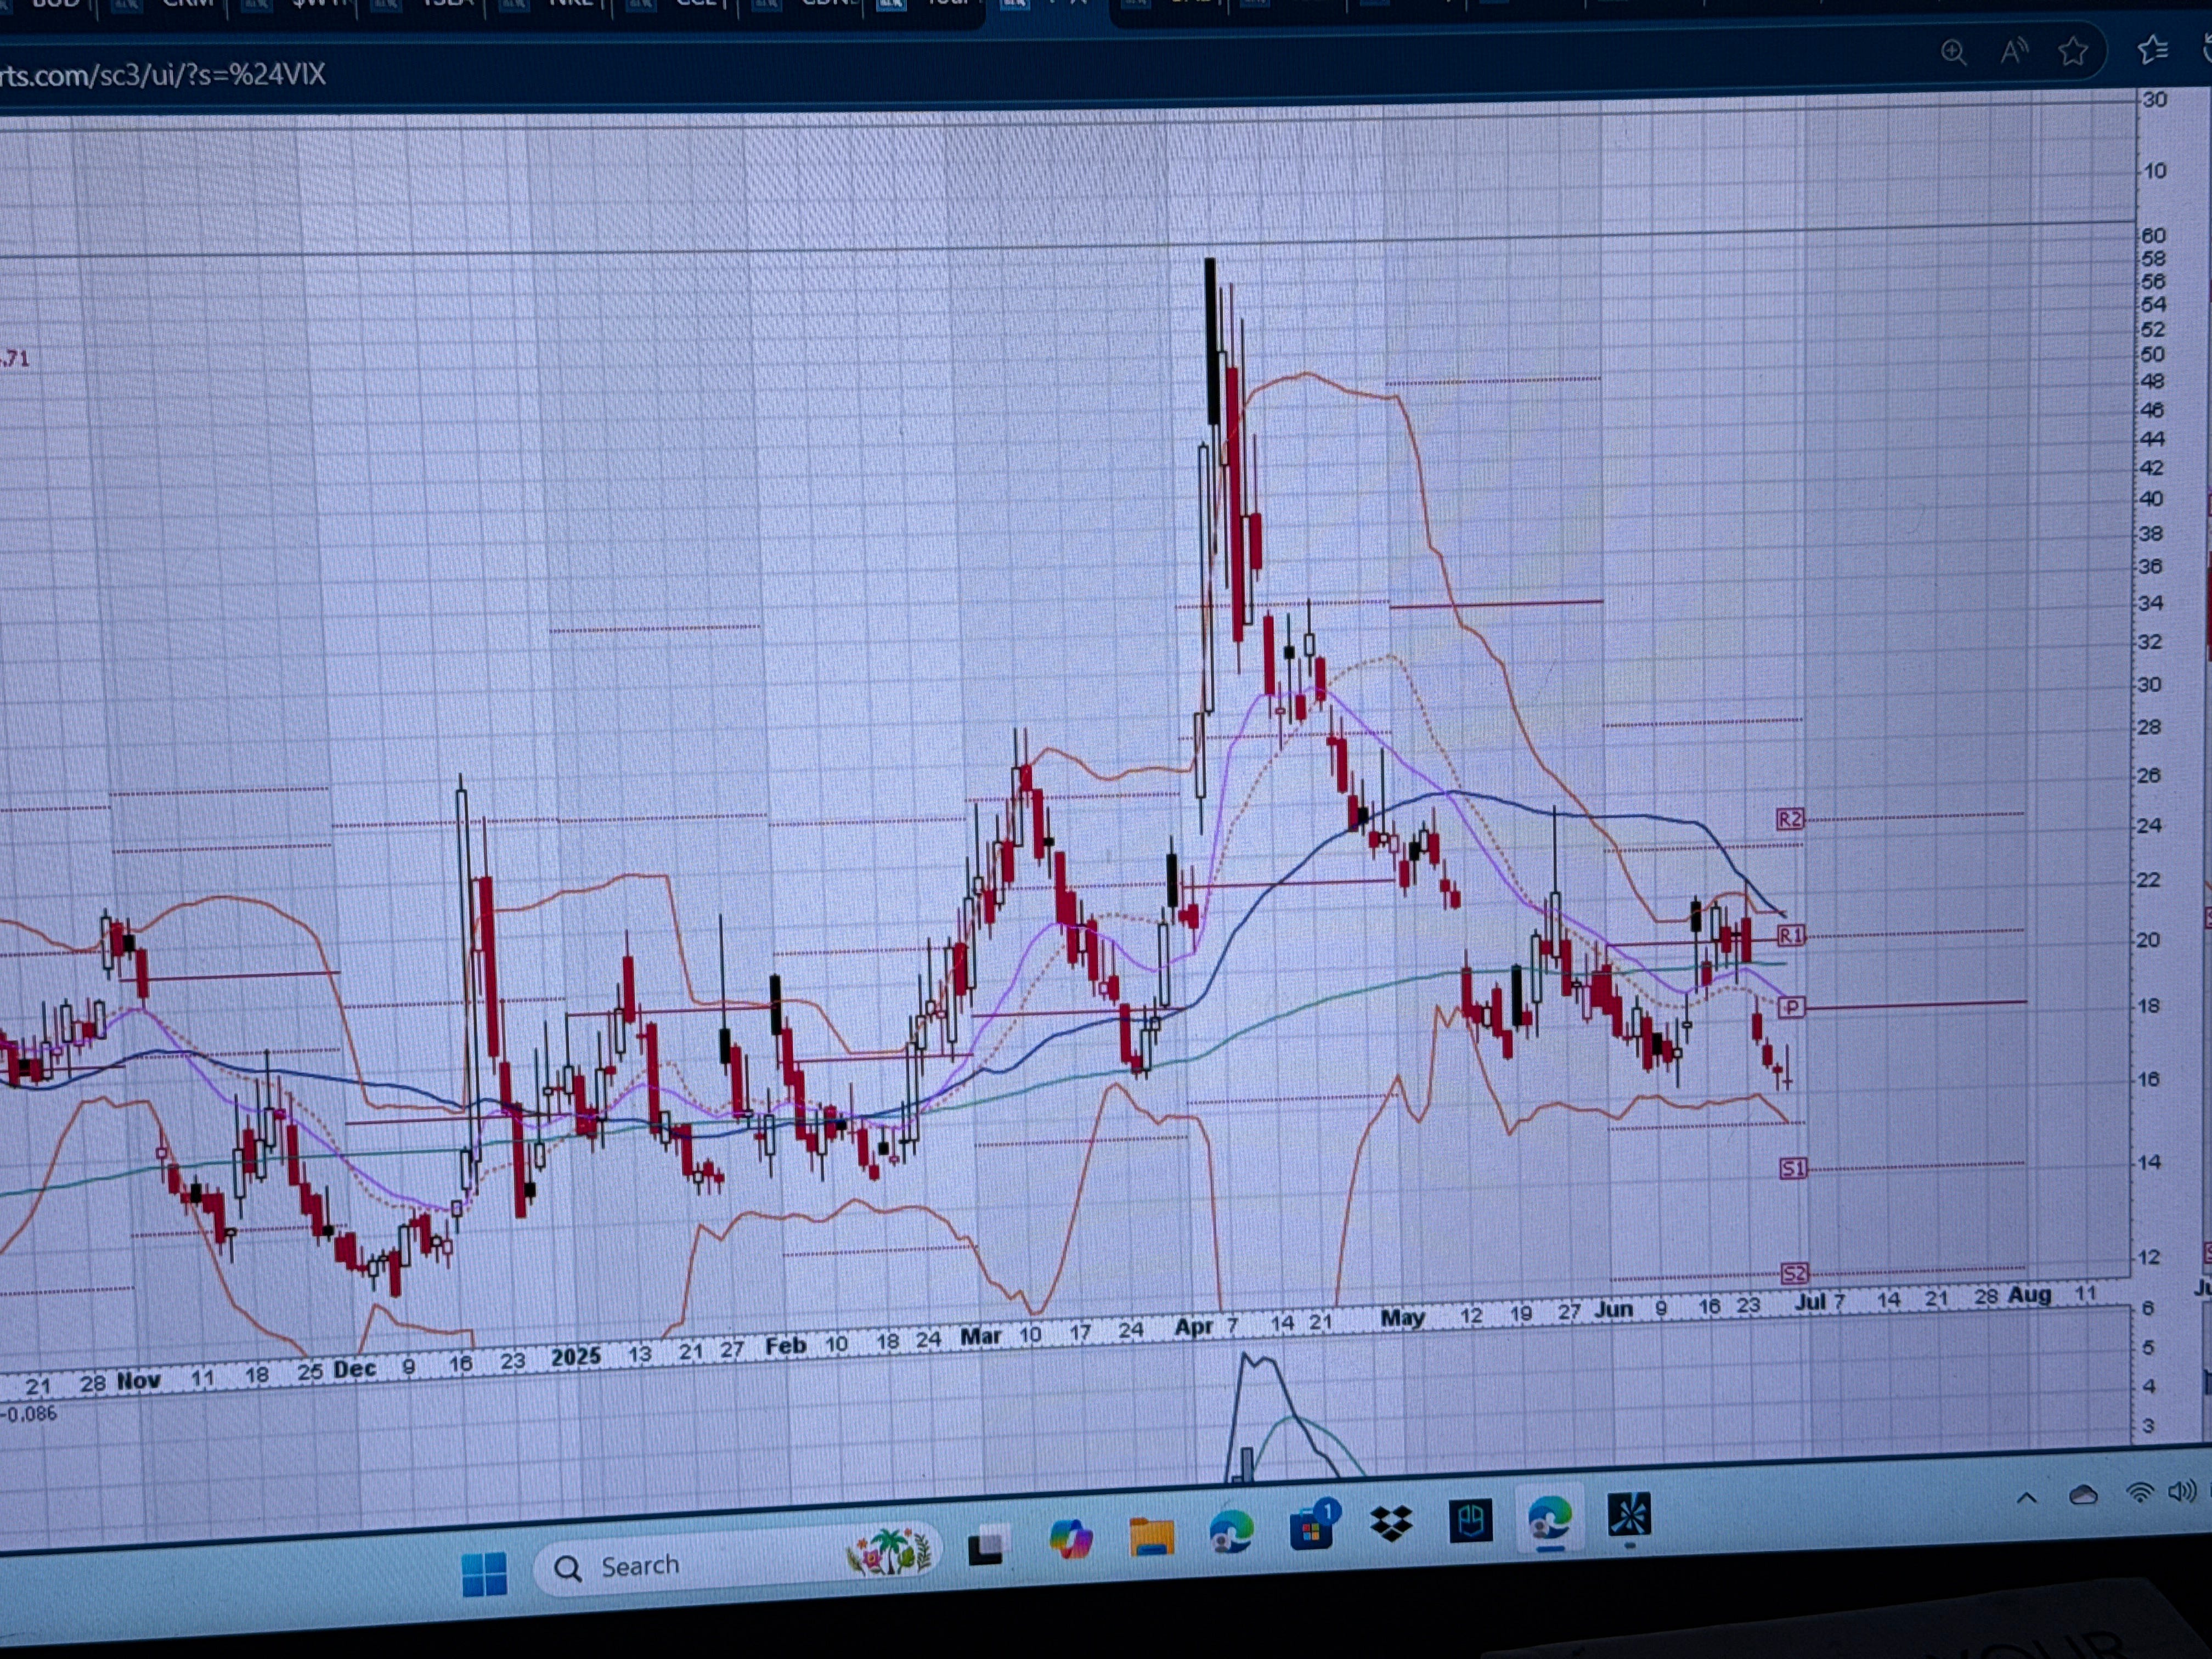Click the '26' price axis label
Screen dimensions: 2212x1659
tap(2149, 775)
